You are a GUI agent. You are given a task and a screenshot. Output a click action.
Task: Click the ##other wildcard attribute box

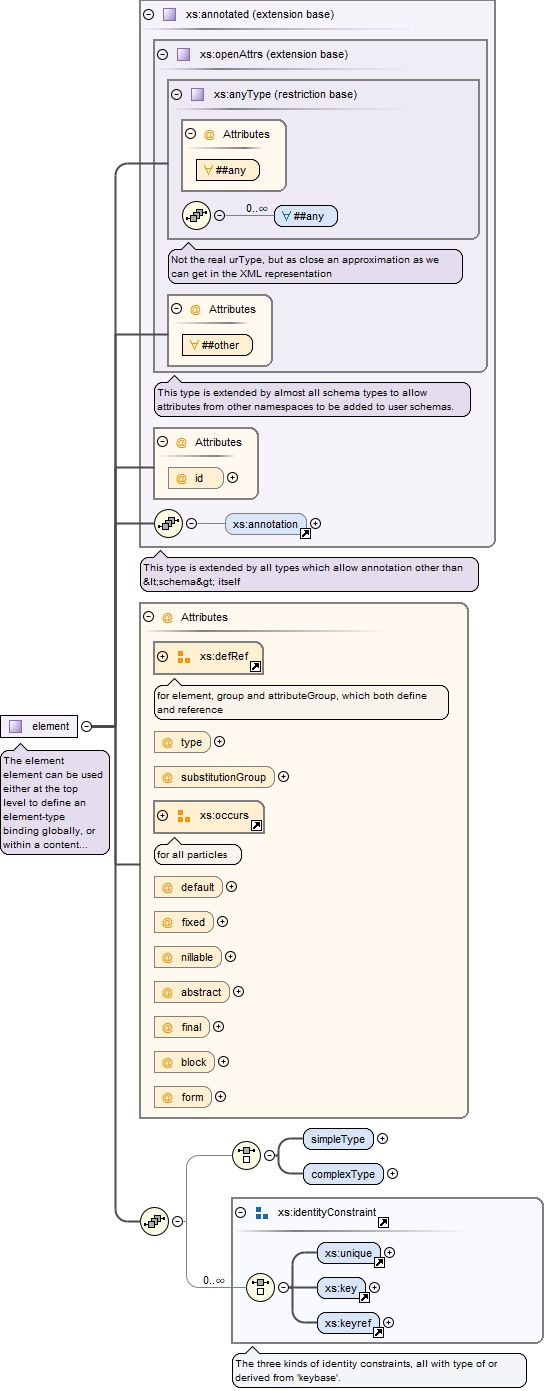pyautogui.click(x=218, y=345)
